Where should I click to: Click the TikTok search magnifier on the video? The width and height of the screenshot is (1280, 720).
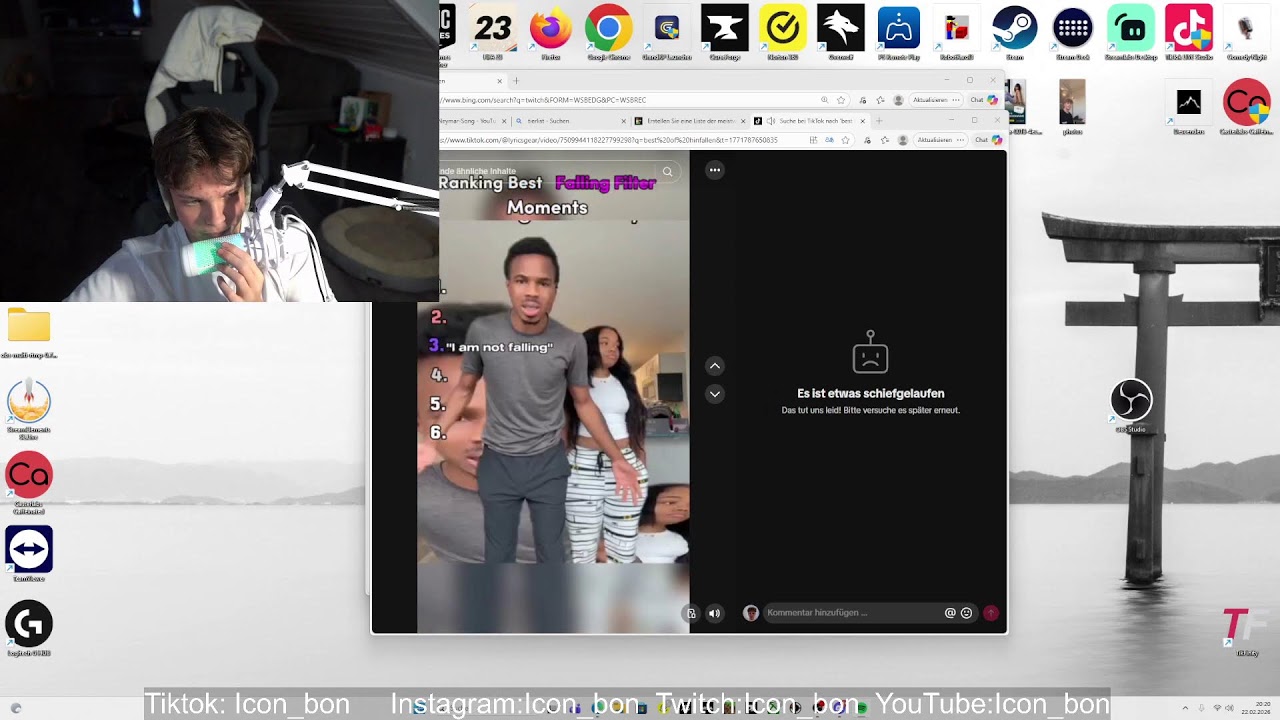pos(668,172)
